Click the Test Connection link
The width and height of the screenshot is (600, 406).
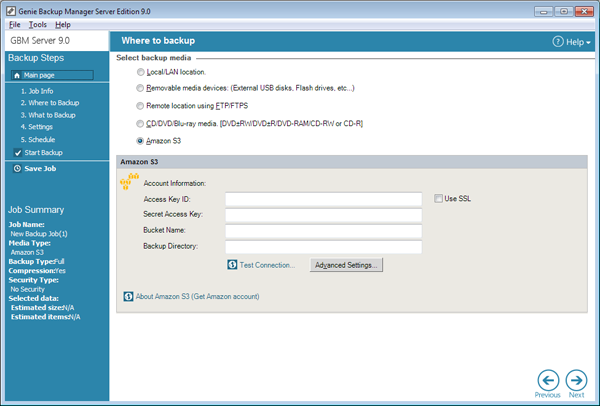click(x=267, y=265)
